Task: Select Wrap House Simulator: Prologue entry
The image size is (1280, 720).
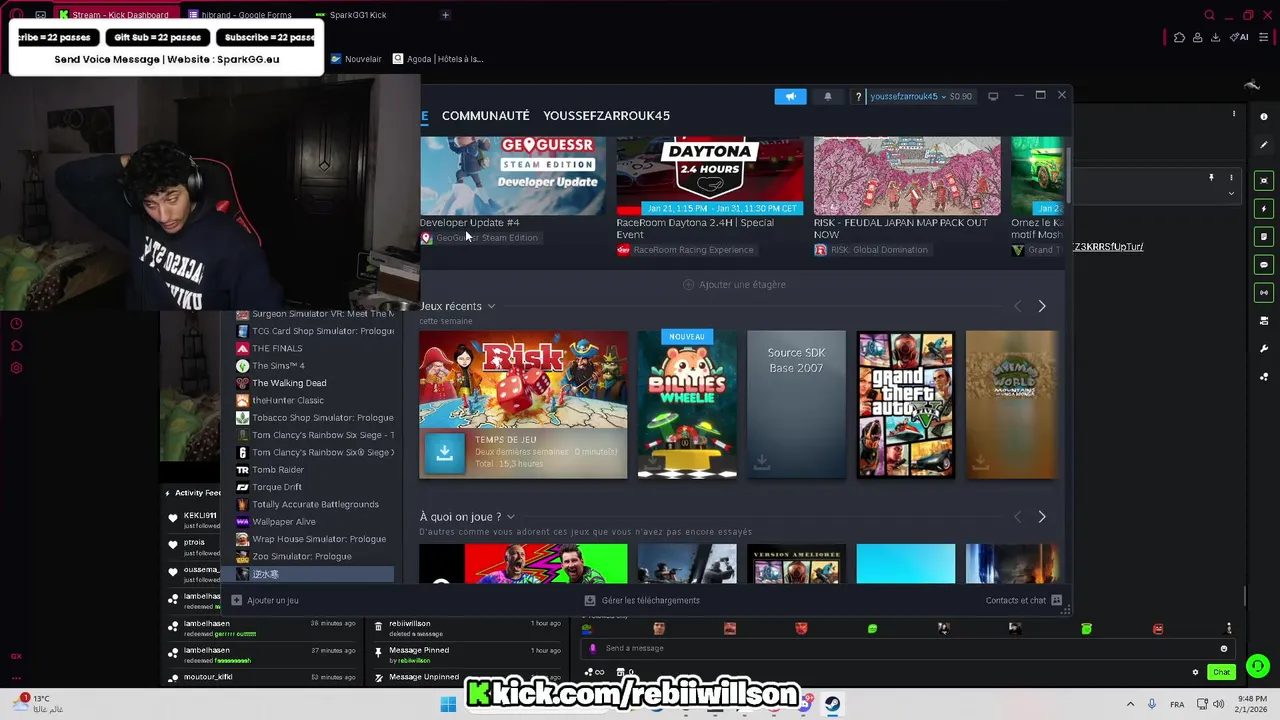Action: 314,539
